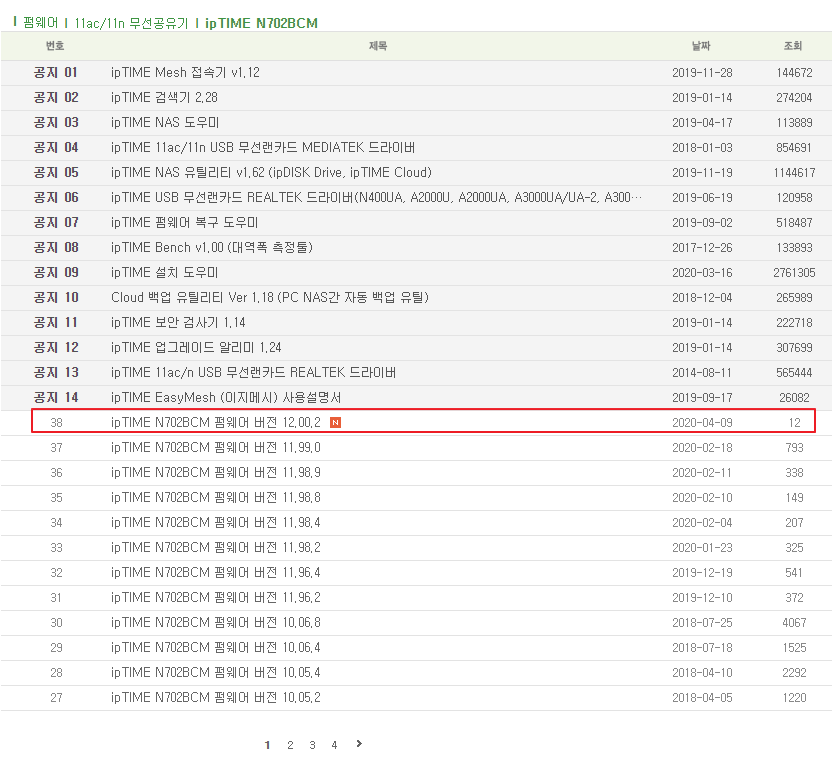Image resolution: width=833 pixels, height=760 pixels.
Task: Open ipTIME Mesh 접속기 v1.12 notice
Action: [185, 72]
